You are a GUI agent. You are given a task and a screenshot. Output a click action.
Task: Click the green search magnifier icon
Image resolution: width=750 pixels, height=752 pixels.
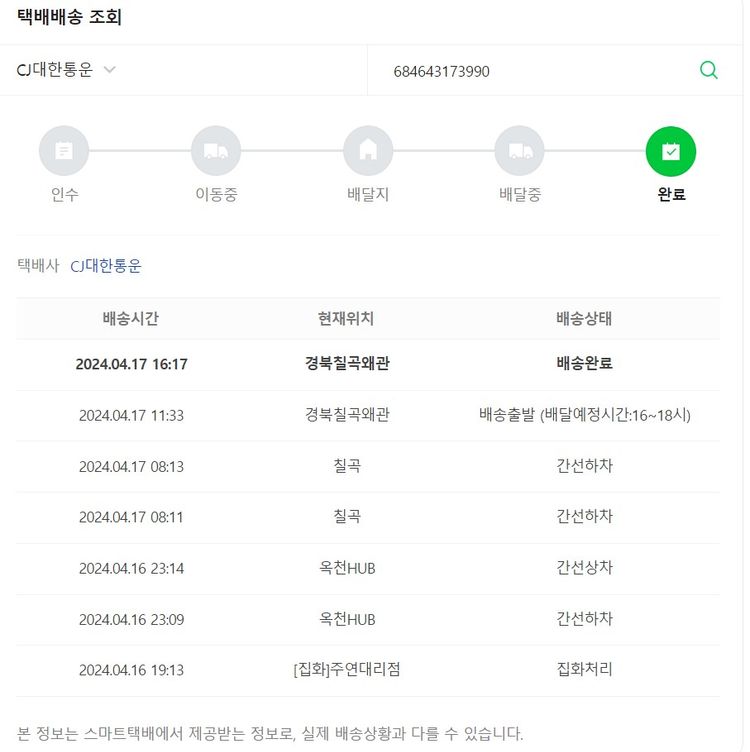coord(708,70)
